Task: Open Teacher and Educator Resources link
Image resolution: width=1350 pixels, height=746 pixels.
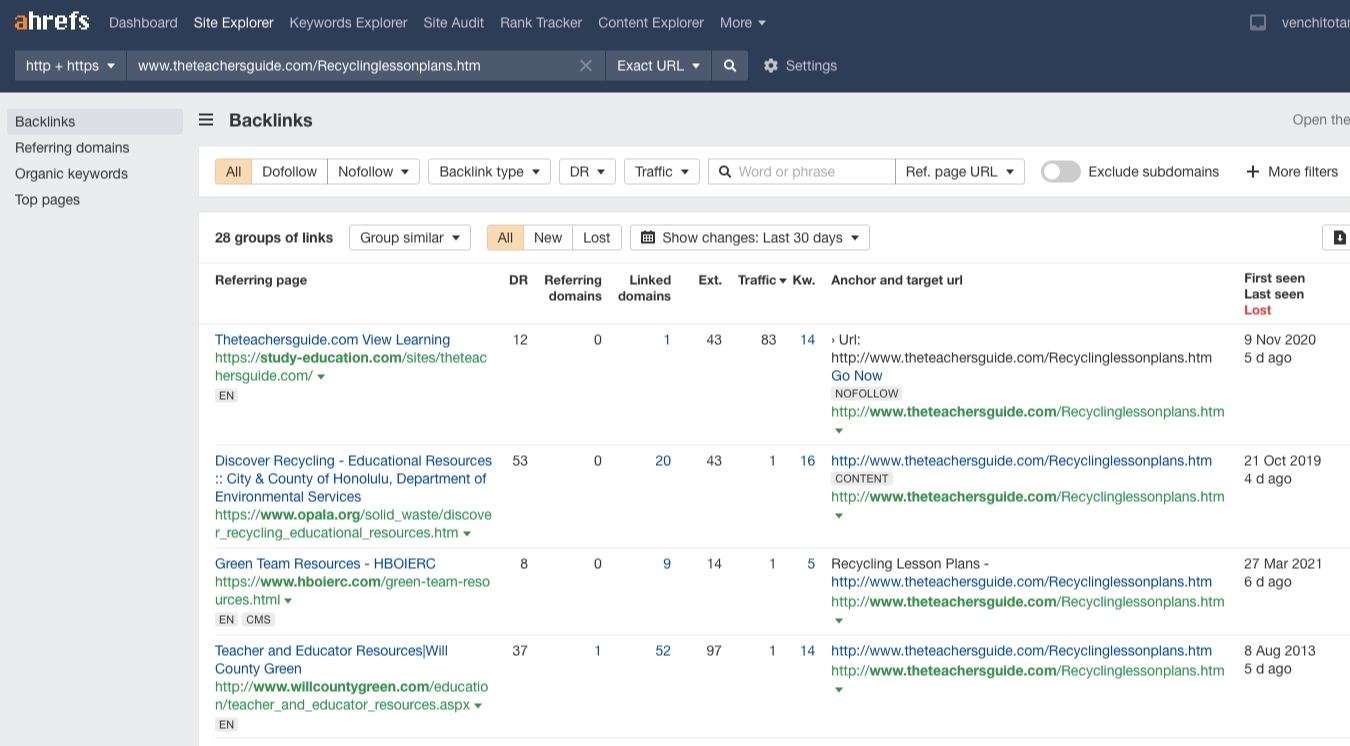Action: click(331, 660)
